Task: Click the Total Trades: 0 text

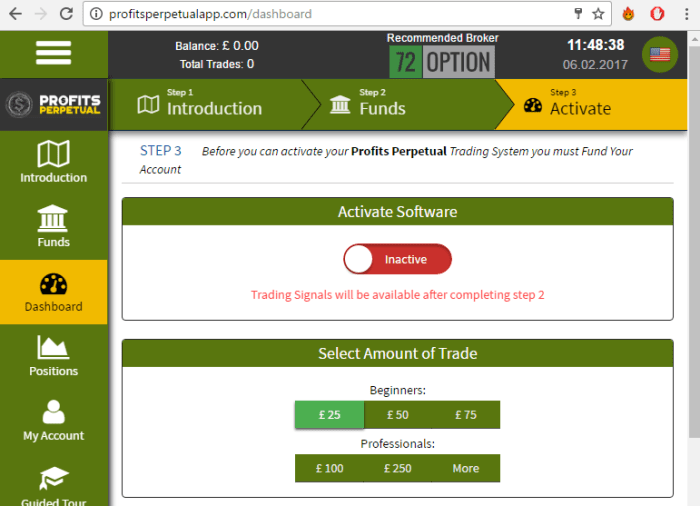Action: [217, 64]
